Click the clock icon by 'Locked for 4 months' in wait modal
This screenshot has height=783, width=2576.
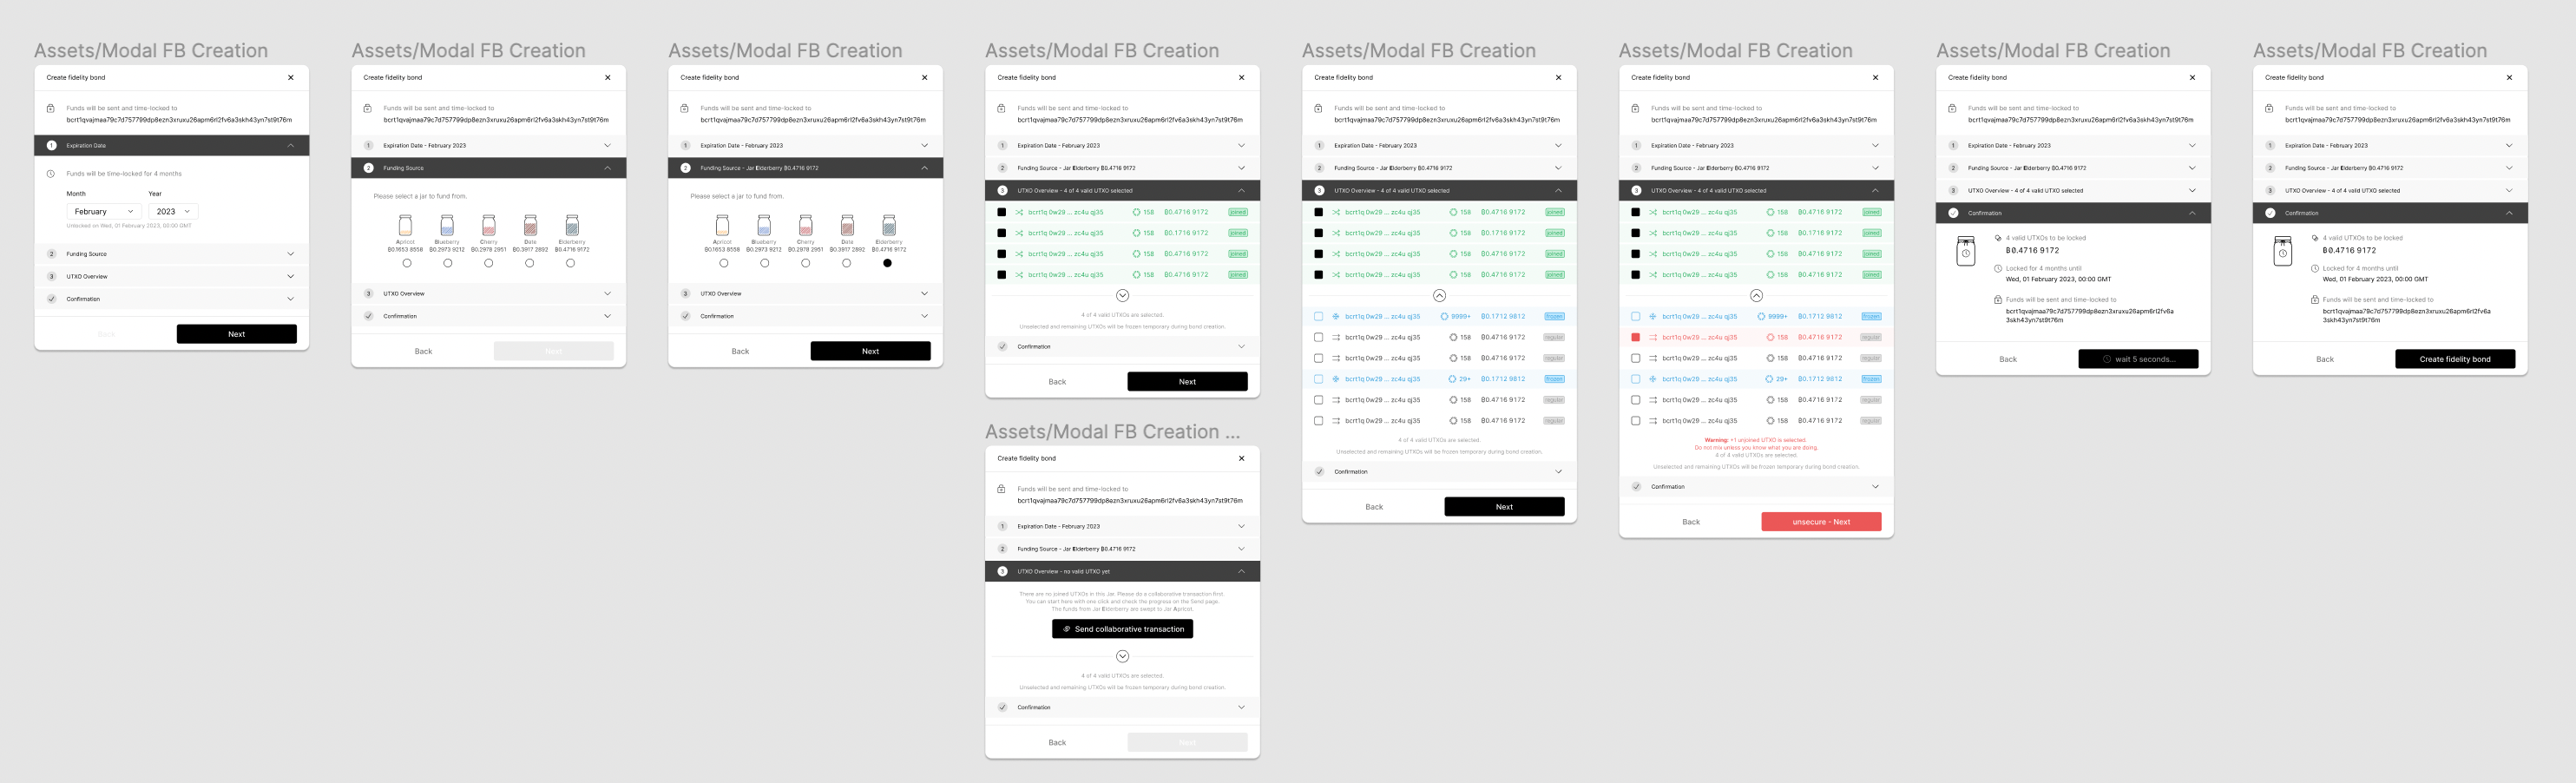pyautogui.click(x=1998, y=269)
